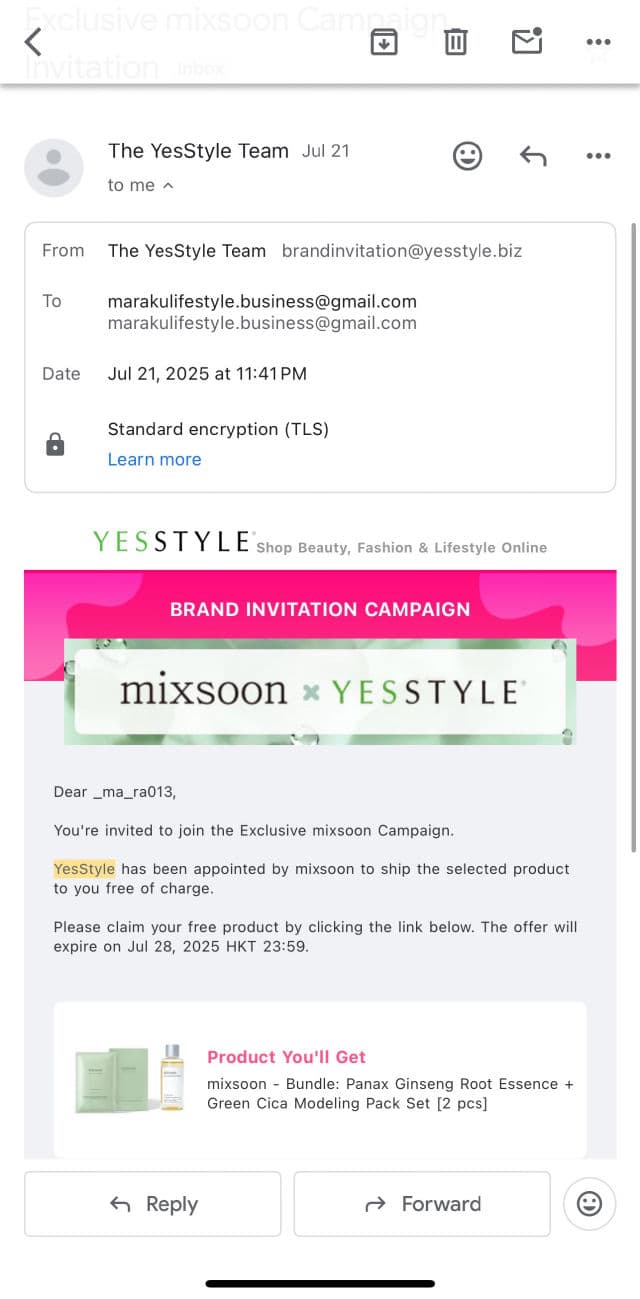Tap the reply arrow beside the sender

[x=533, y=155]
